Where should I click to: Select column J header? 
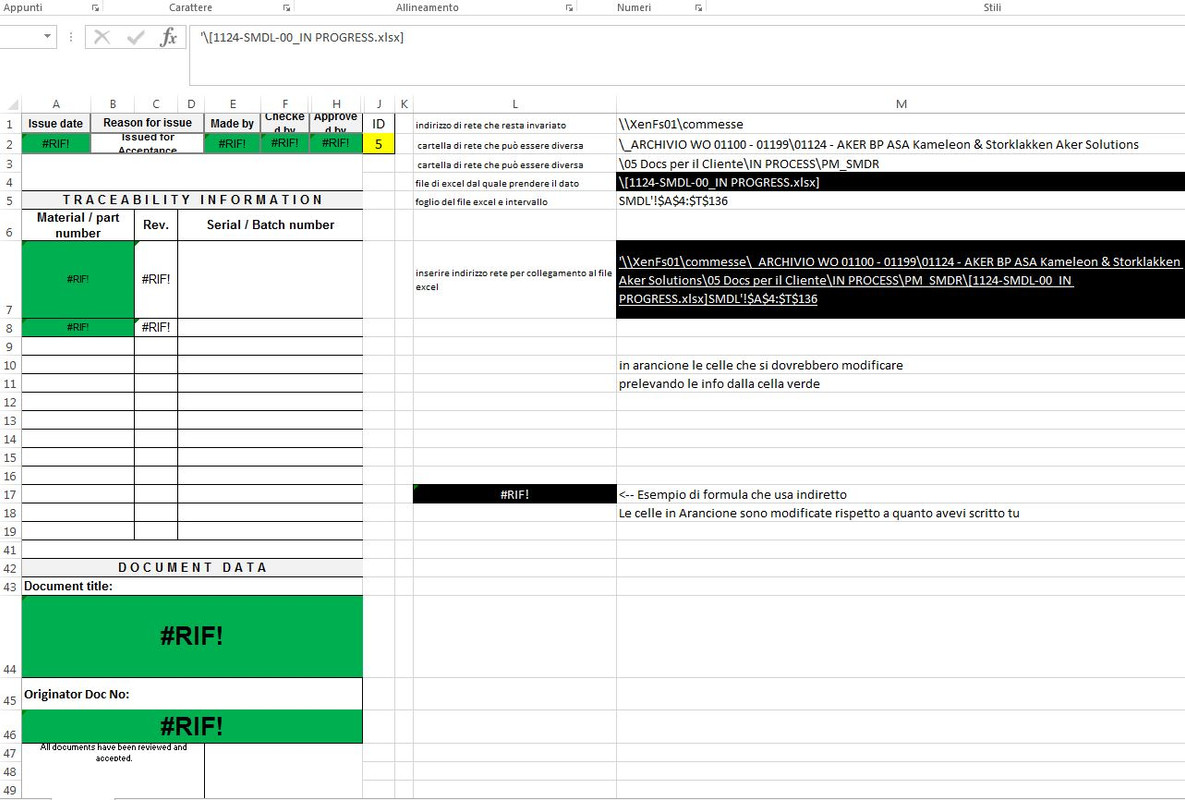(379, 104)
